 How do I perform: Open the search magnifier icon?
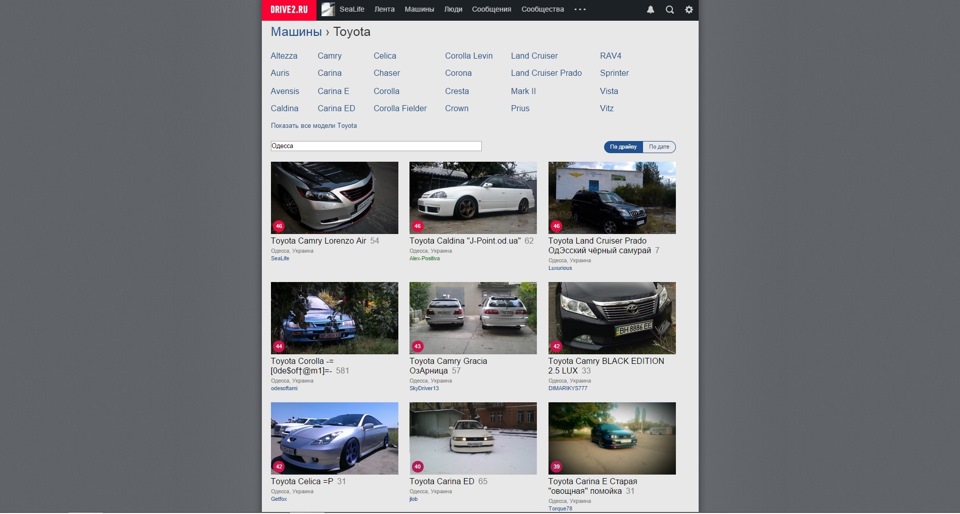[670, 10]
